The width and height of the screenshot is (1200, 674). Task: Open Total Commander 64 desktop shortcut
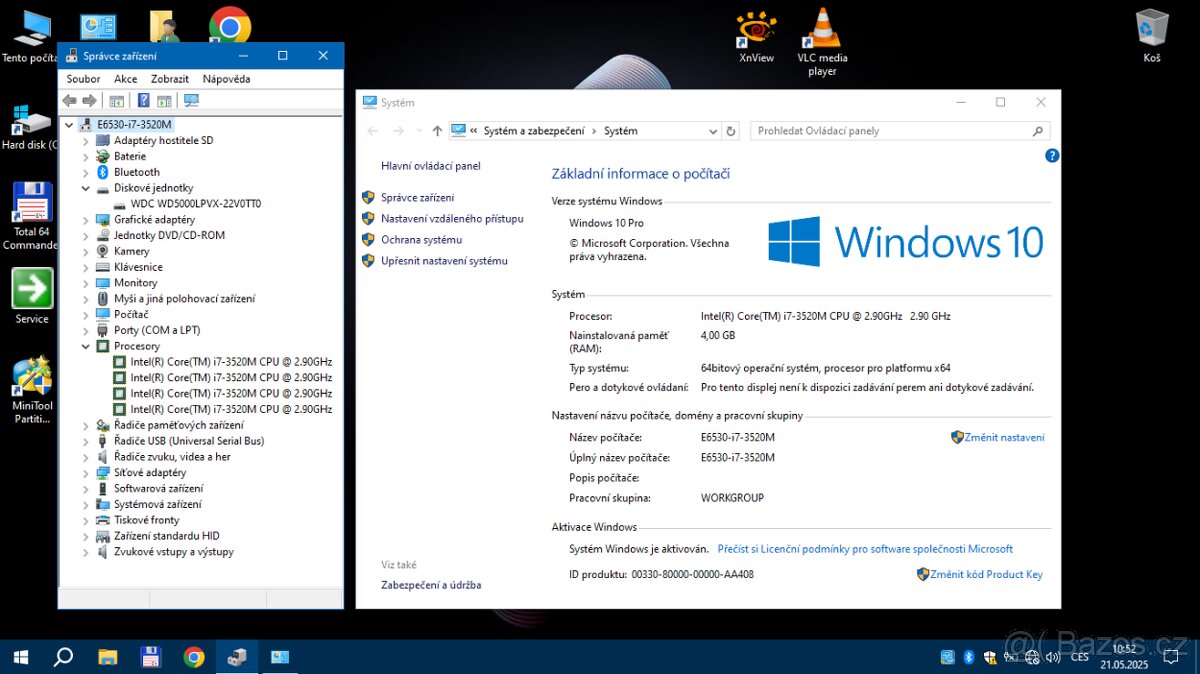pyautogui.click(x=31, y=216)
